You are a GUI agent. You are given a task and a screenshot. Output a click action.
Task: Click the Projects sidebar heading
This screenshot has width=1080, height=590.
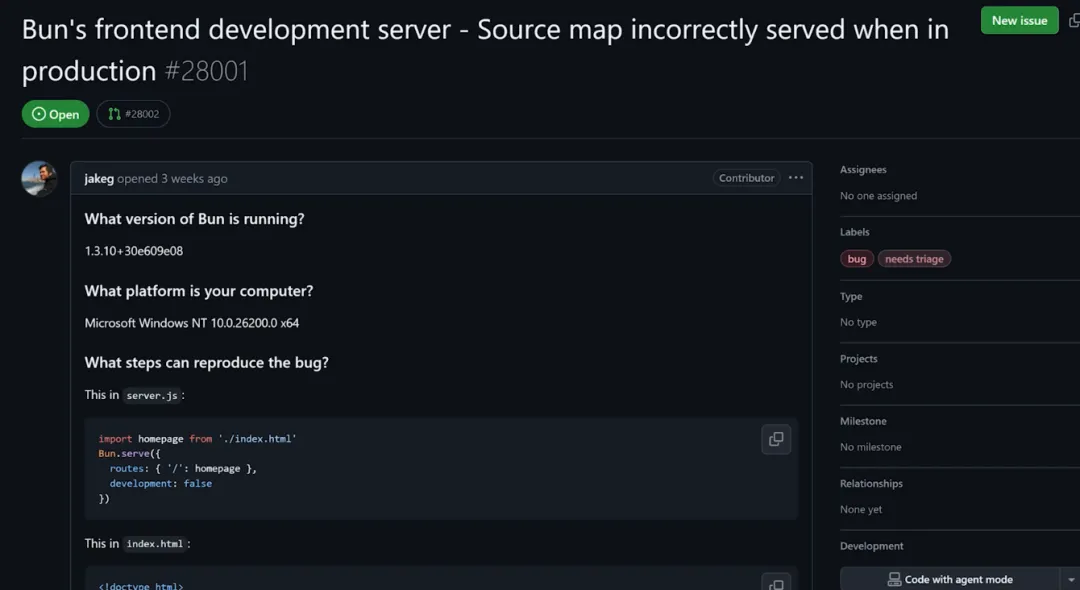pyautogui.click(x=858, y=359)
